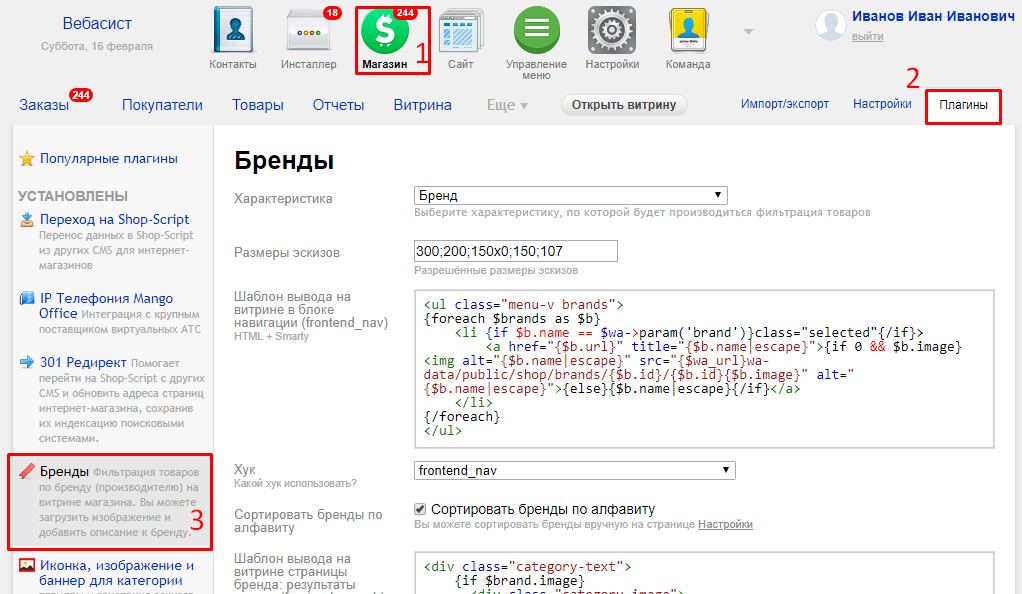The image size is (1022, 594).
Task: Open the Контакты app icon
Action: pyautogui.click(x=233, y=31)
